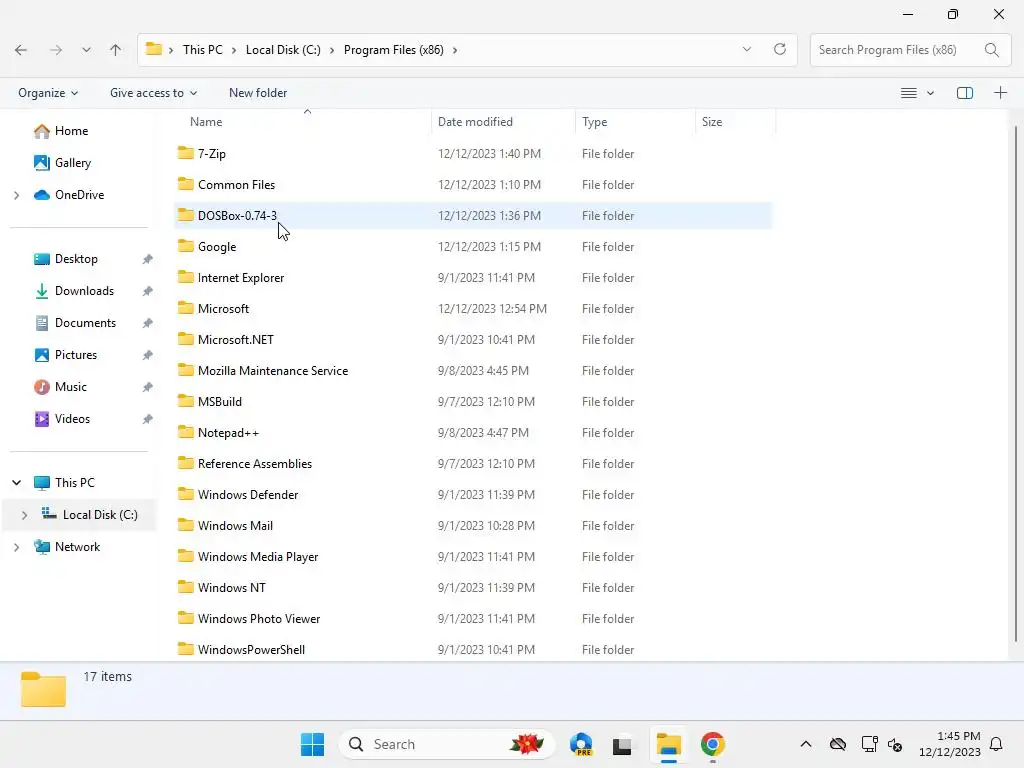Select OneDrive in sidebar
This screenshot has width=1024, height=768.
point(69,195)
